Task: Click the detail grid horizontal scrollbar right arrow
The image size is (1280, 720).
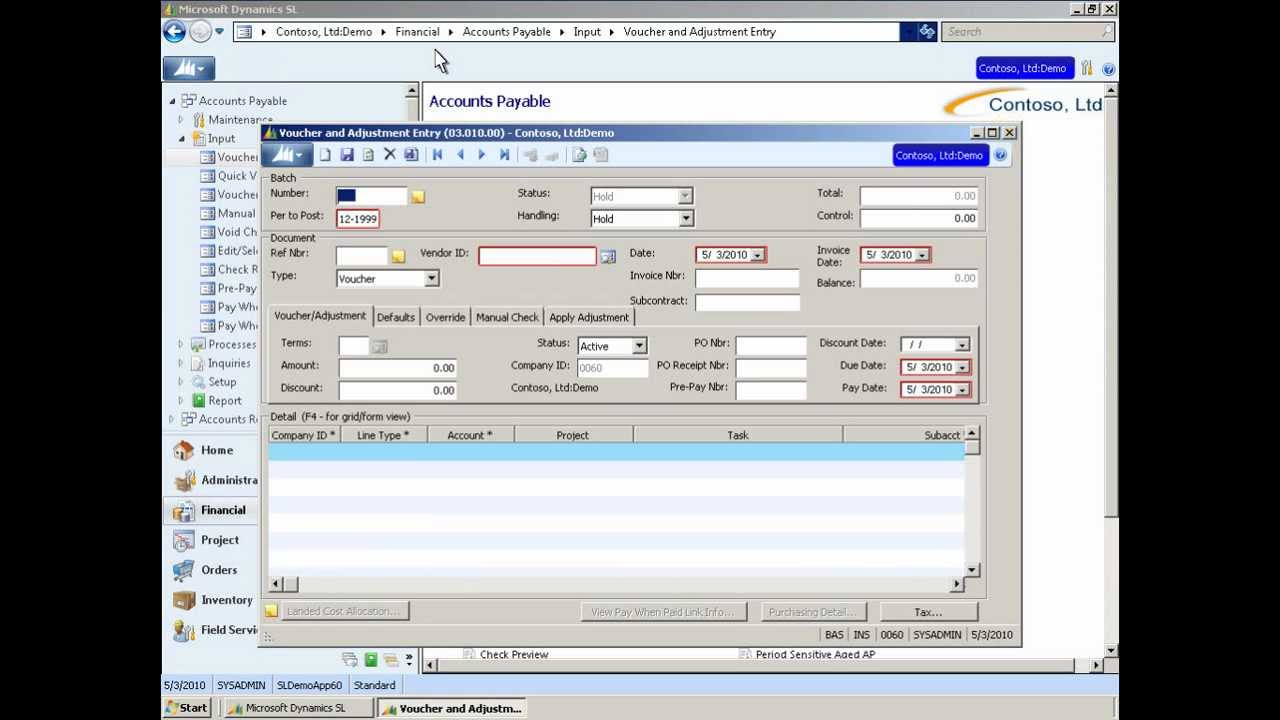Action: pos(956,584)
